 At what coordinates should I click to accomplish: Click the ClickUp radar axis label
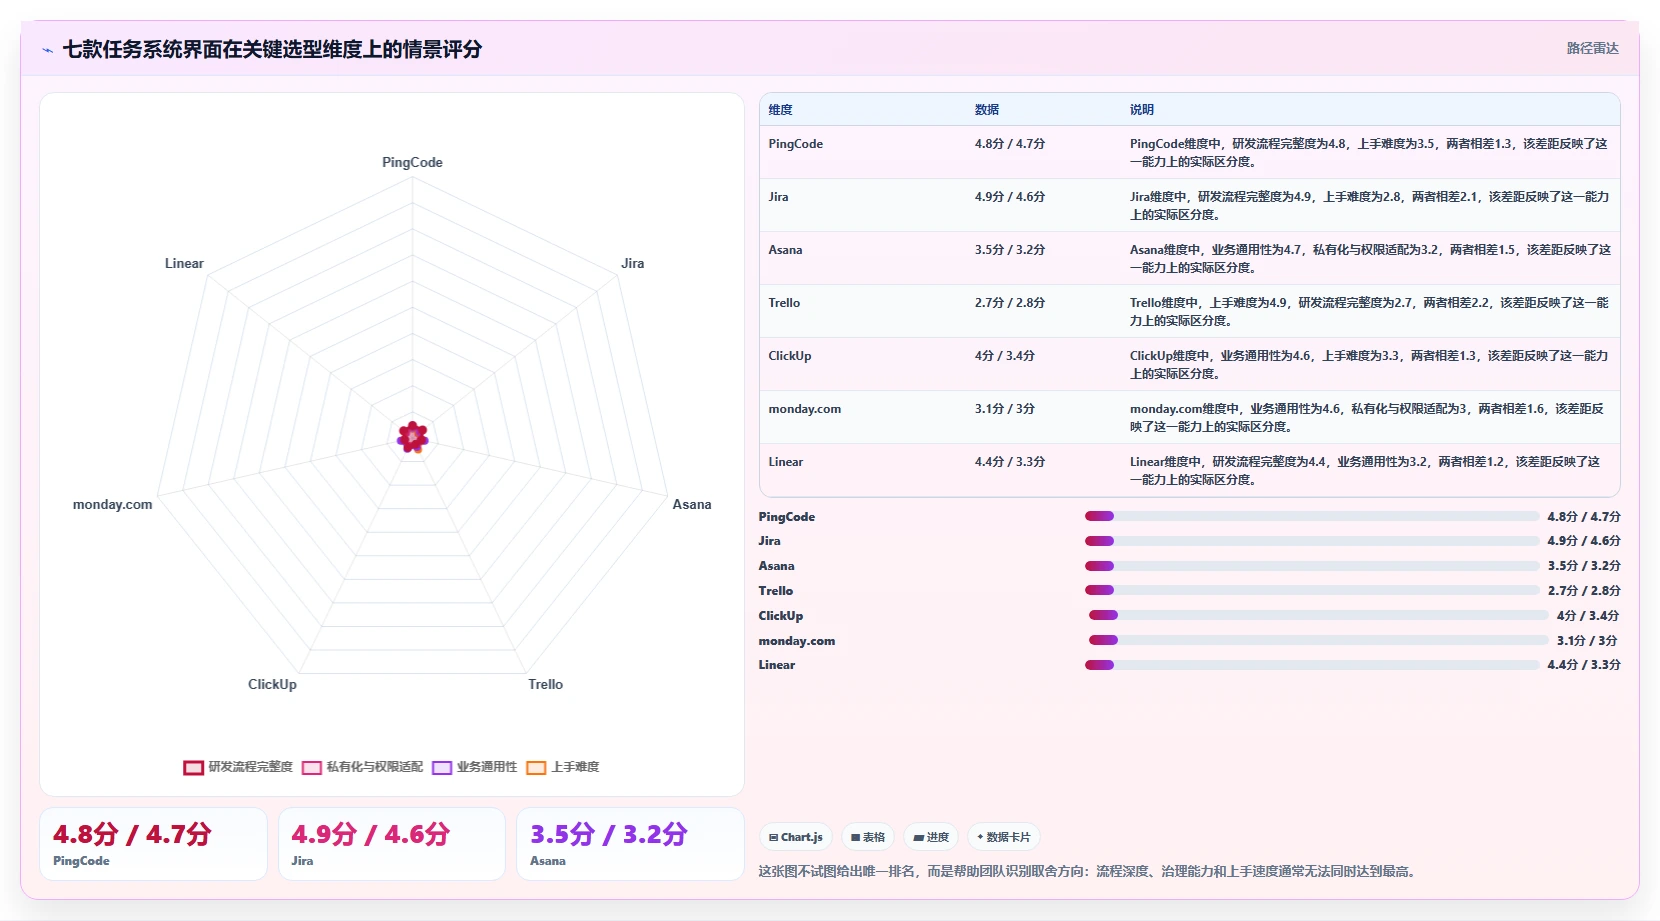[x=272, y=684]
